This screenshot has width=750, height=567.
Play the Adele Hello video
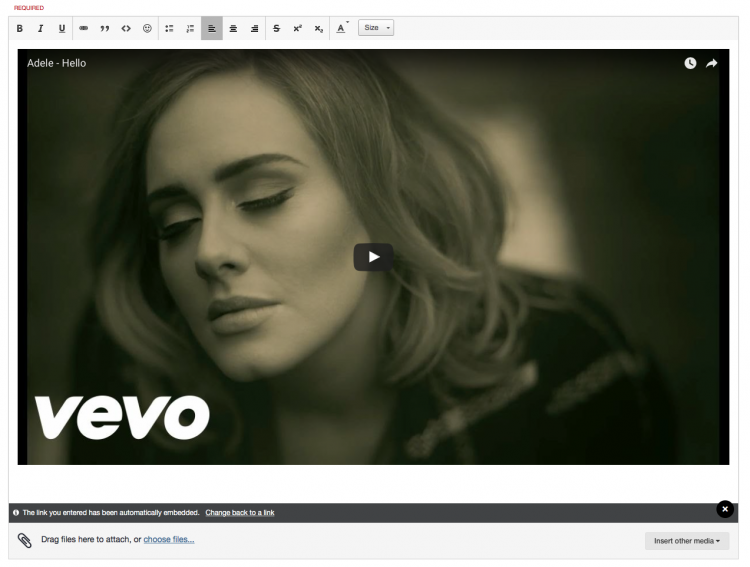pos(374,257)
